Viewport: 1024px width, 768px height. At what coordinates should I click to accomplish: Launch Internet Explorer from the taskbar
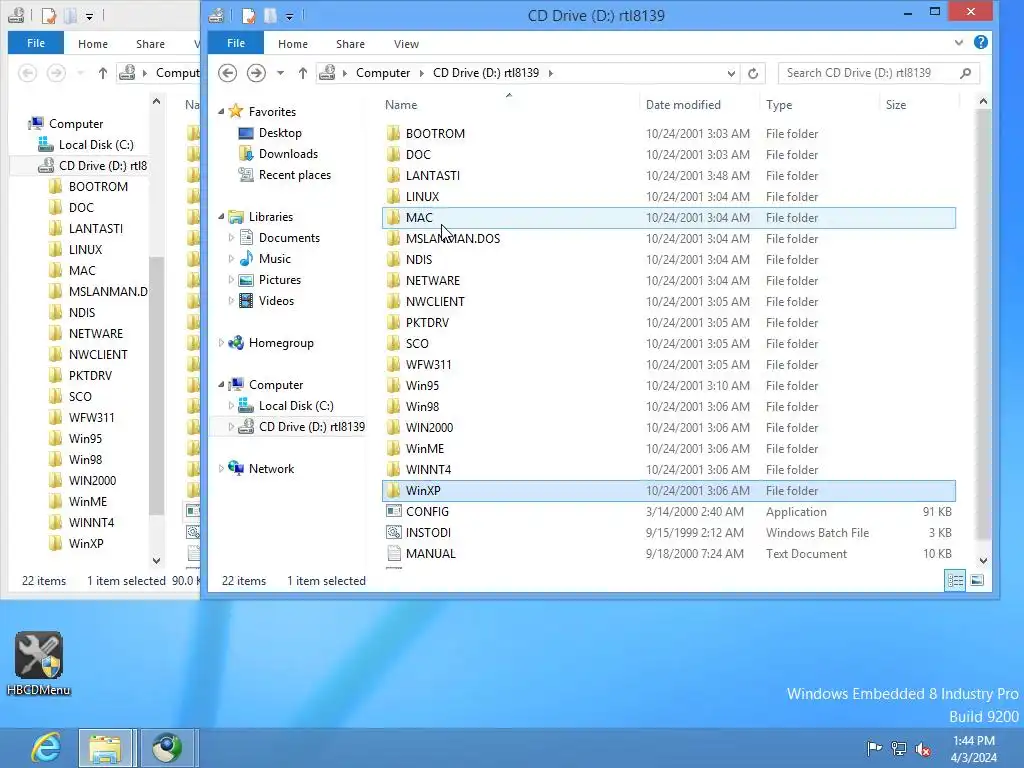click(46, 748)
